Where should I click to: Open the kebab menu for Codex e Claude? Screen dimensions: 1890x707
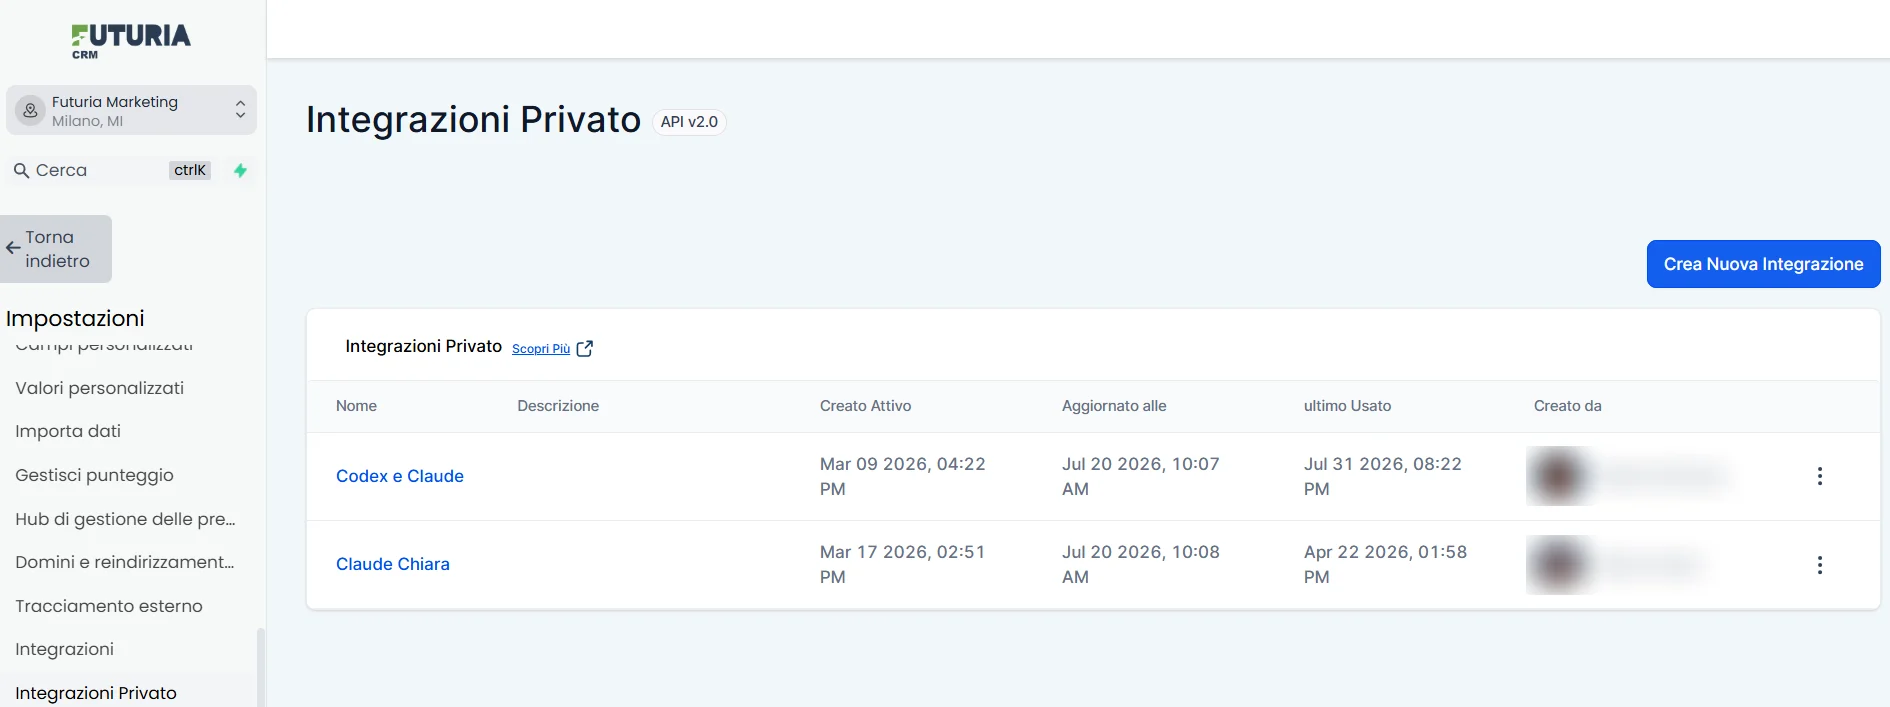pos(1820,476)
